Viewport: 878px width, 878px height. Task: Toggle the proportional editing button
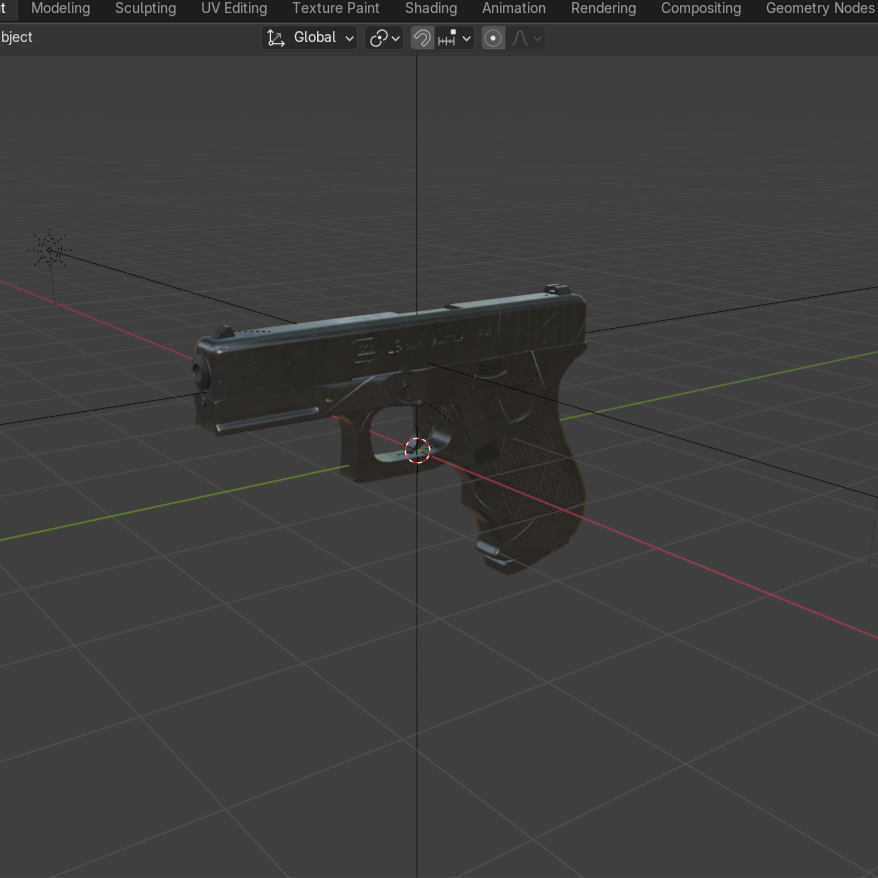493,38
